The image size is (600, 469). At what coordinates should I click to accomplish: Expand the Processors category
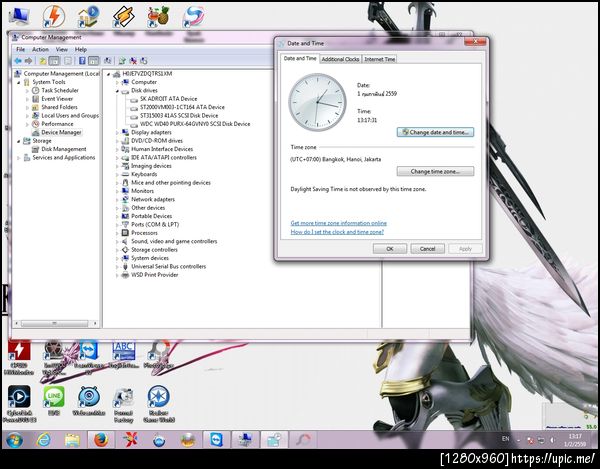pyautogui.click(x=117, y=233)
